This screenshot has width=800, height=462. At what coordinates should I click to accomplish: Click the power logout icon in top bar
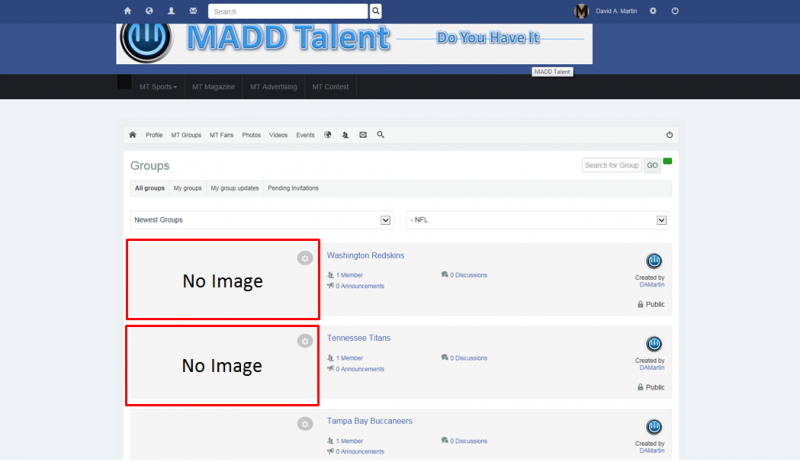click(x=675, y=11)
